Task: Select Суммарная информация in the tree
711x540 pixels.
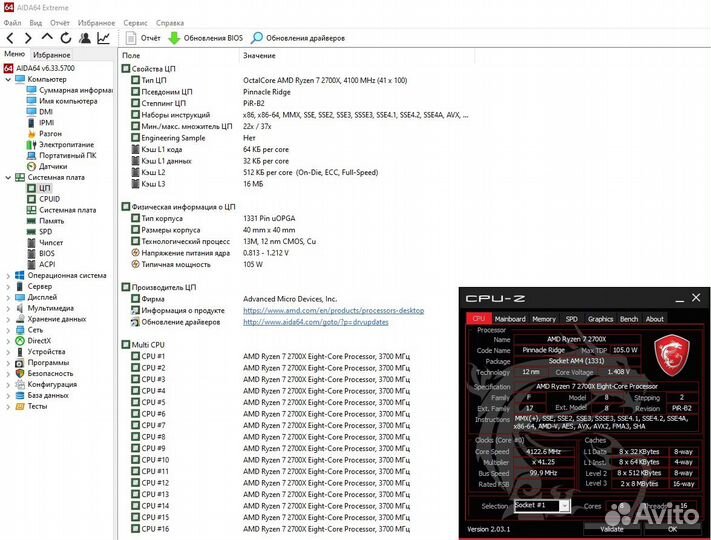Action: [x=69, y=90]
